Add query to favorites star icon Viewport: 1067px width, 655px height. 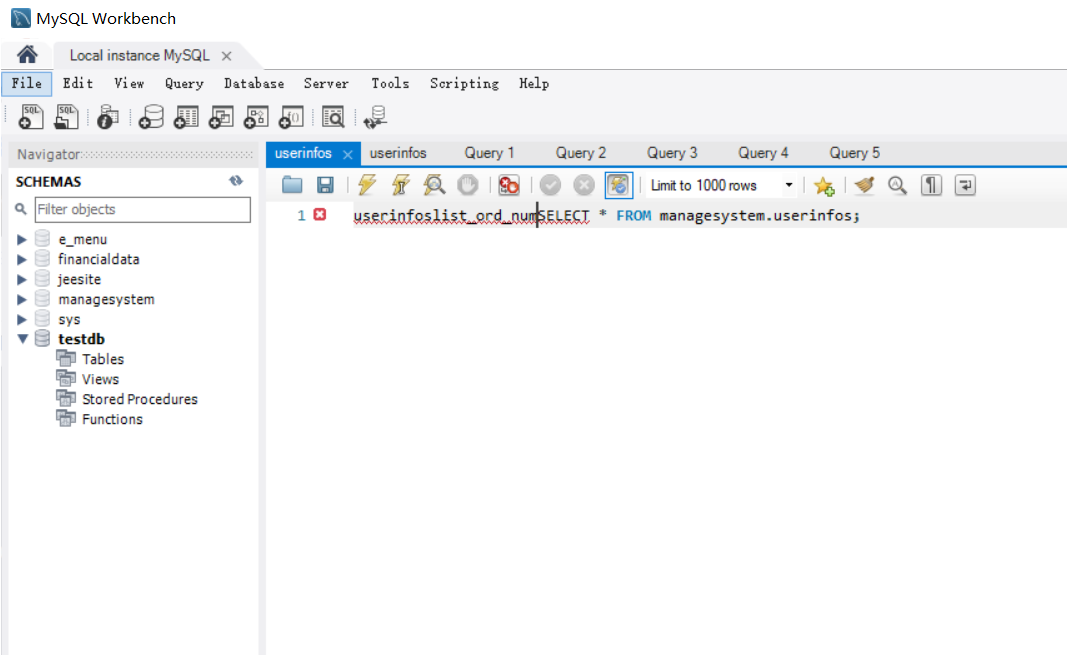coord(823,186)
